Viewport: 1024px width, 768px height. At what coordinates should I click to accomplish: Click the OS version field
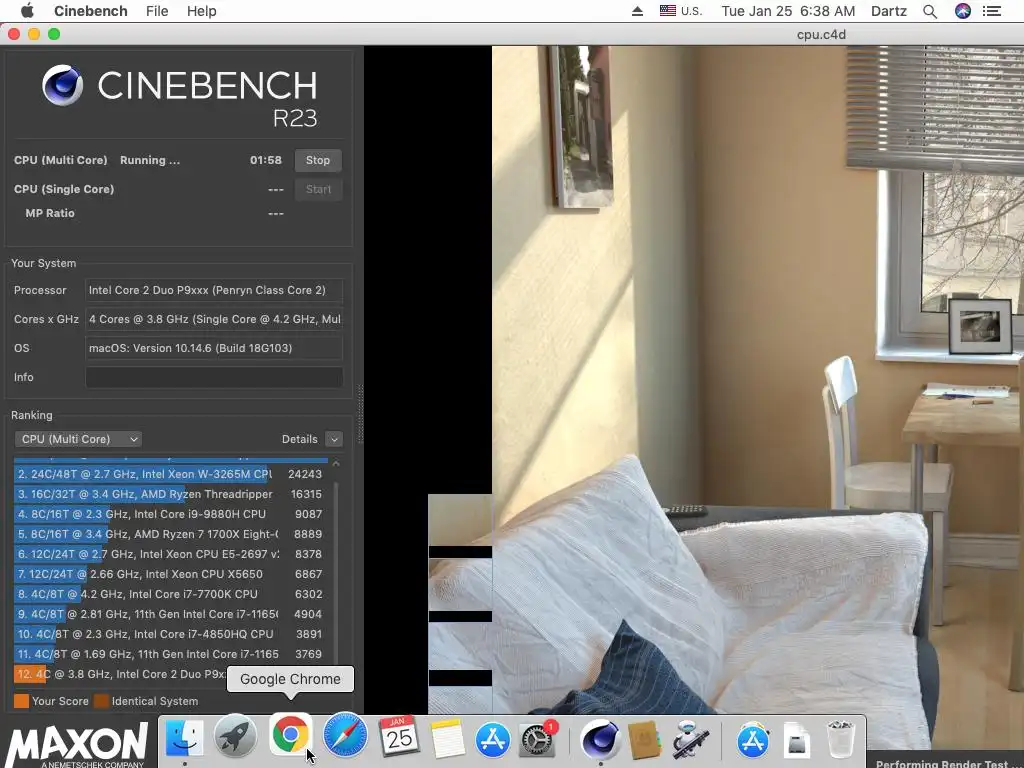214,348
